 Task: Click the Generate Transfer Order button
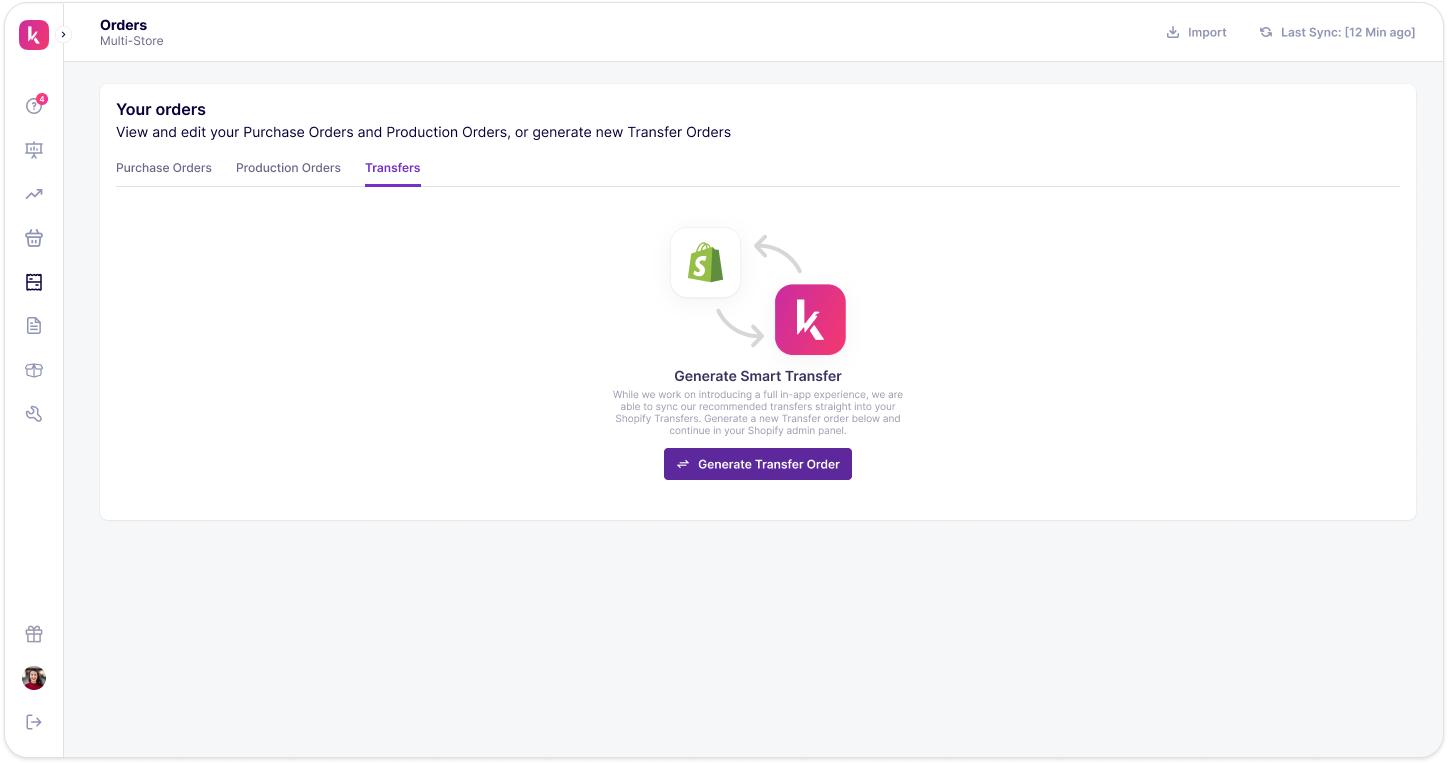758,464
